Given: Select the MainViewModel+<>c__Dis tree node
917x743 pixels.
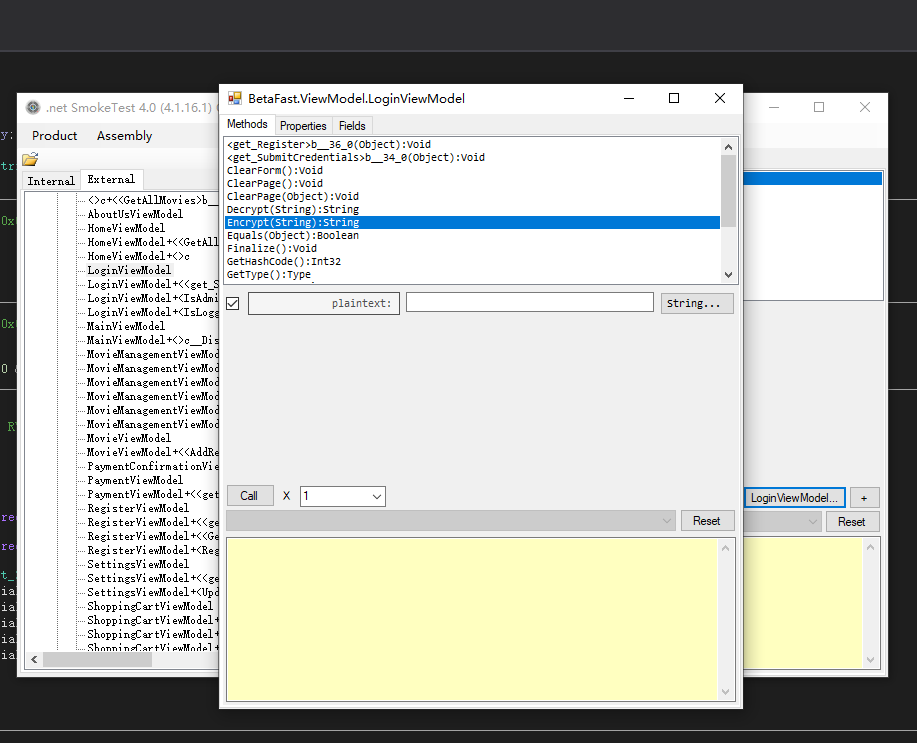Looking at the screenshot, I should point(153,340).
